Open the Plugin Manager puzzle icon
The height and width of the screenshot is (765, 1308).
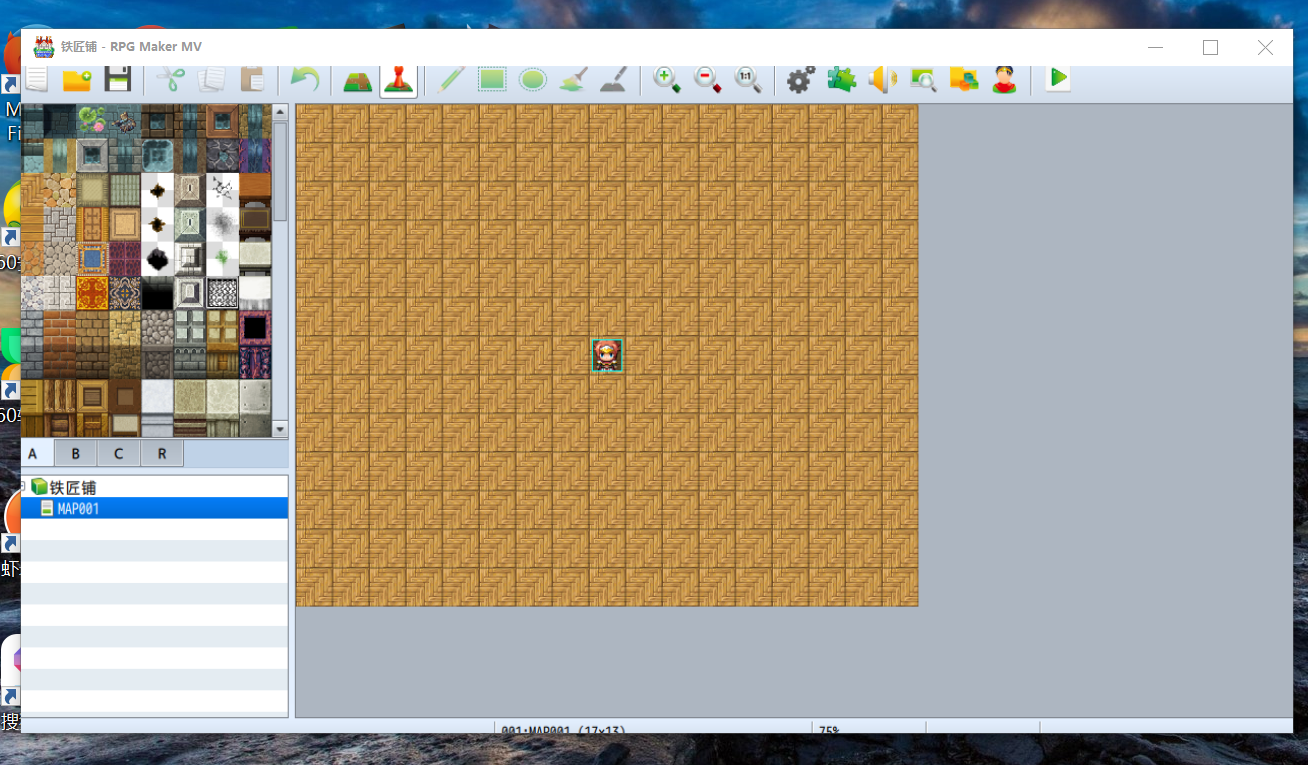click(x=842, y=79)
